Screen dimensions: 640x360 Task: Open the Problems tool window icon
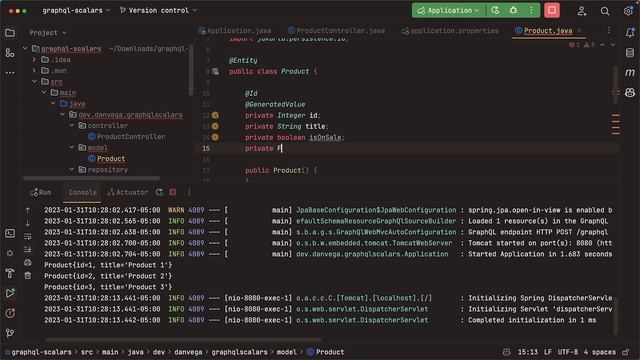(10, 313)
